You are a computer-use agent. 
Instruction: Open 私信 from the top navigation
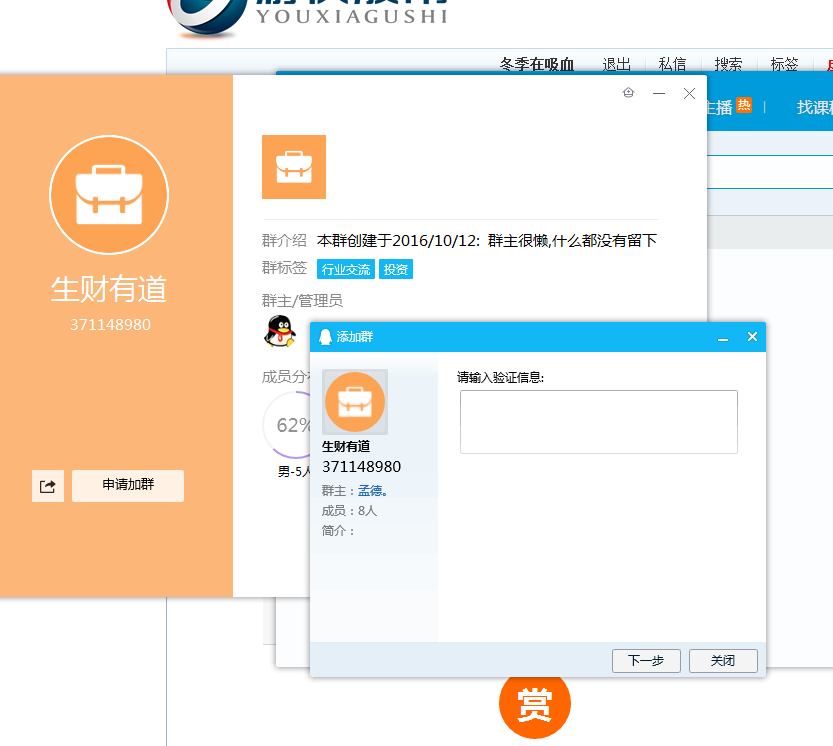tap(673, 65)
